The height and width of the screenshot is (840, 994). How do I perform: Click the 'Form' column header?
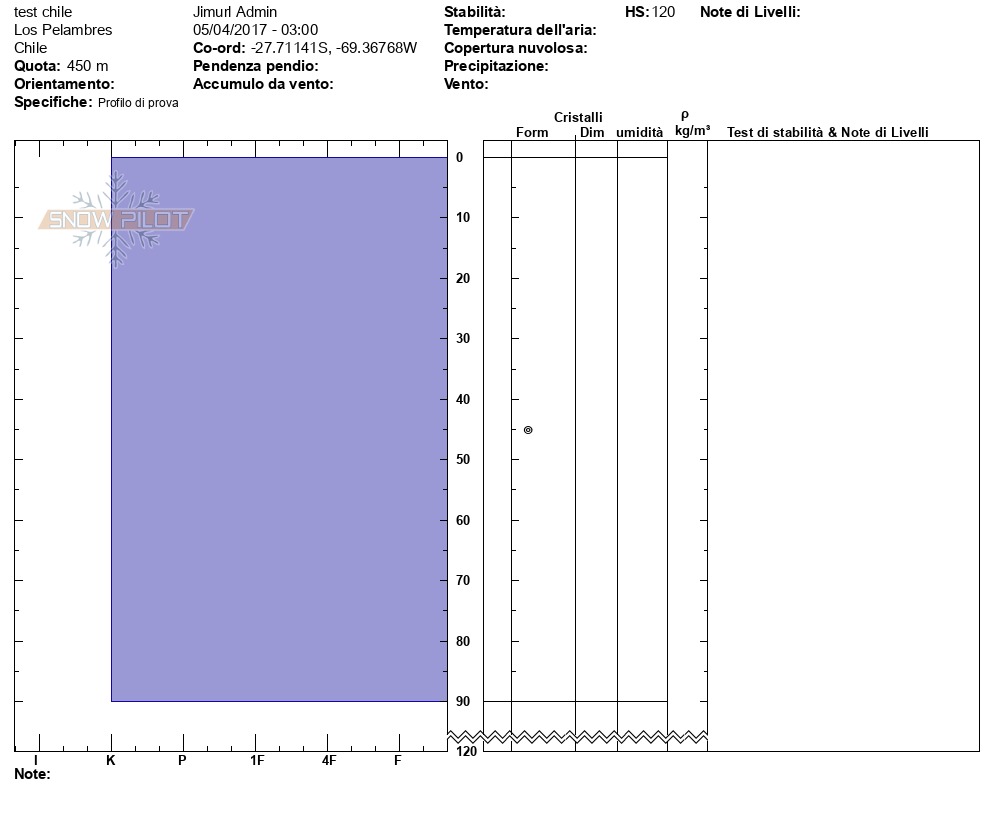point(532,133)
